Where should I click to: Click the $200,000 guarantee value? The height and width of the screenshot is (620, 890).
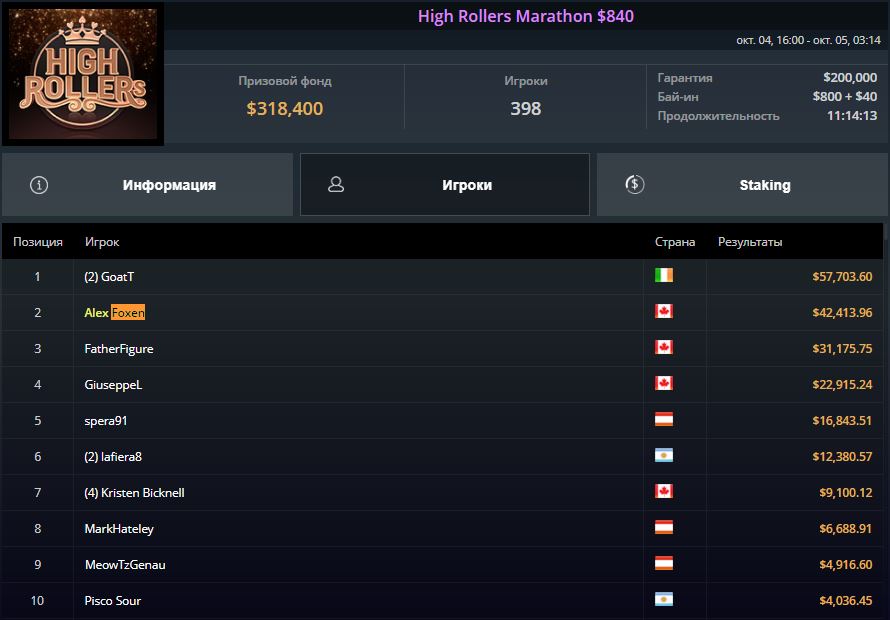point(850,78)
